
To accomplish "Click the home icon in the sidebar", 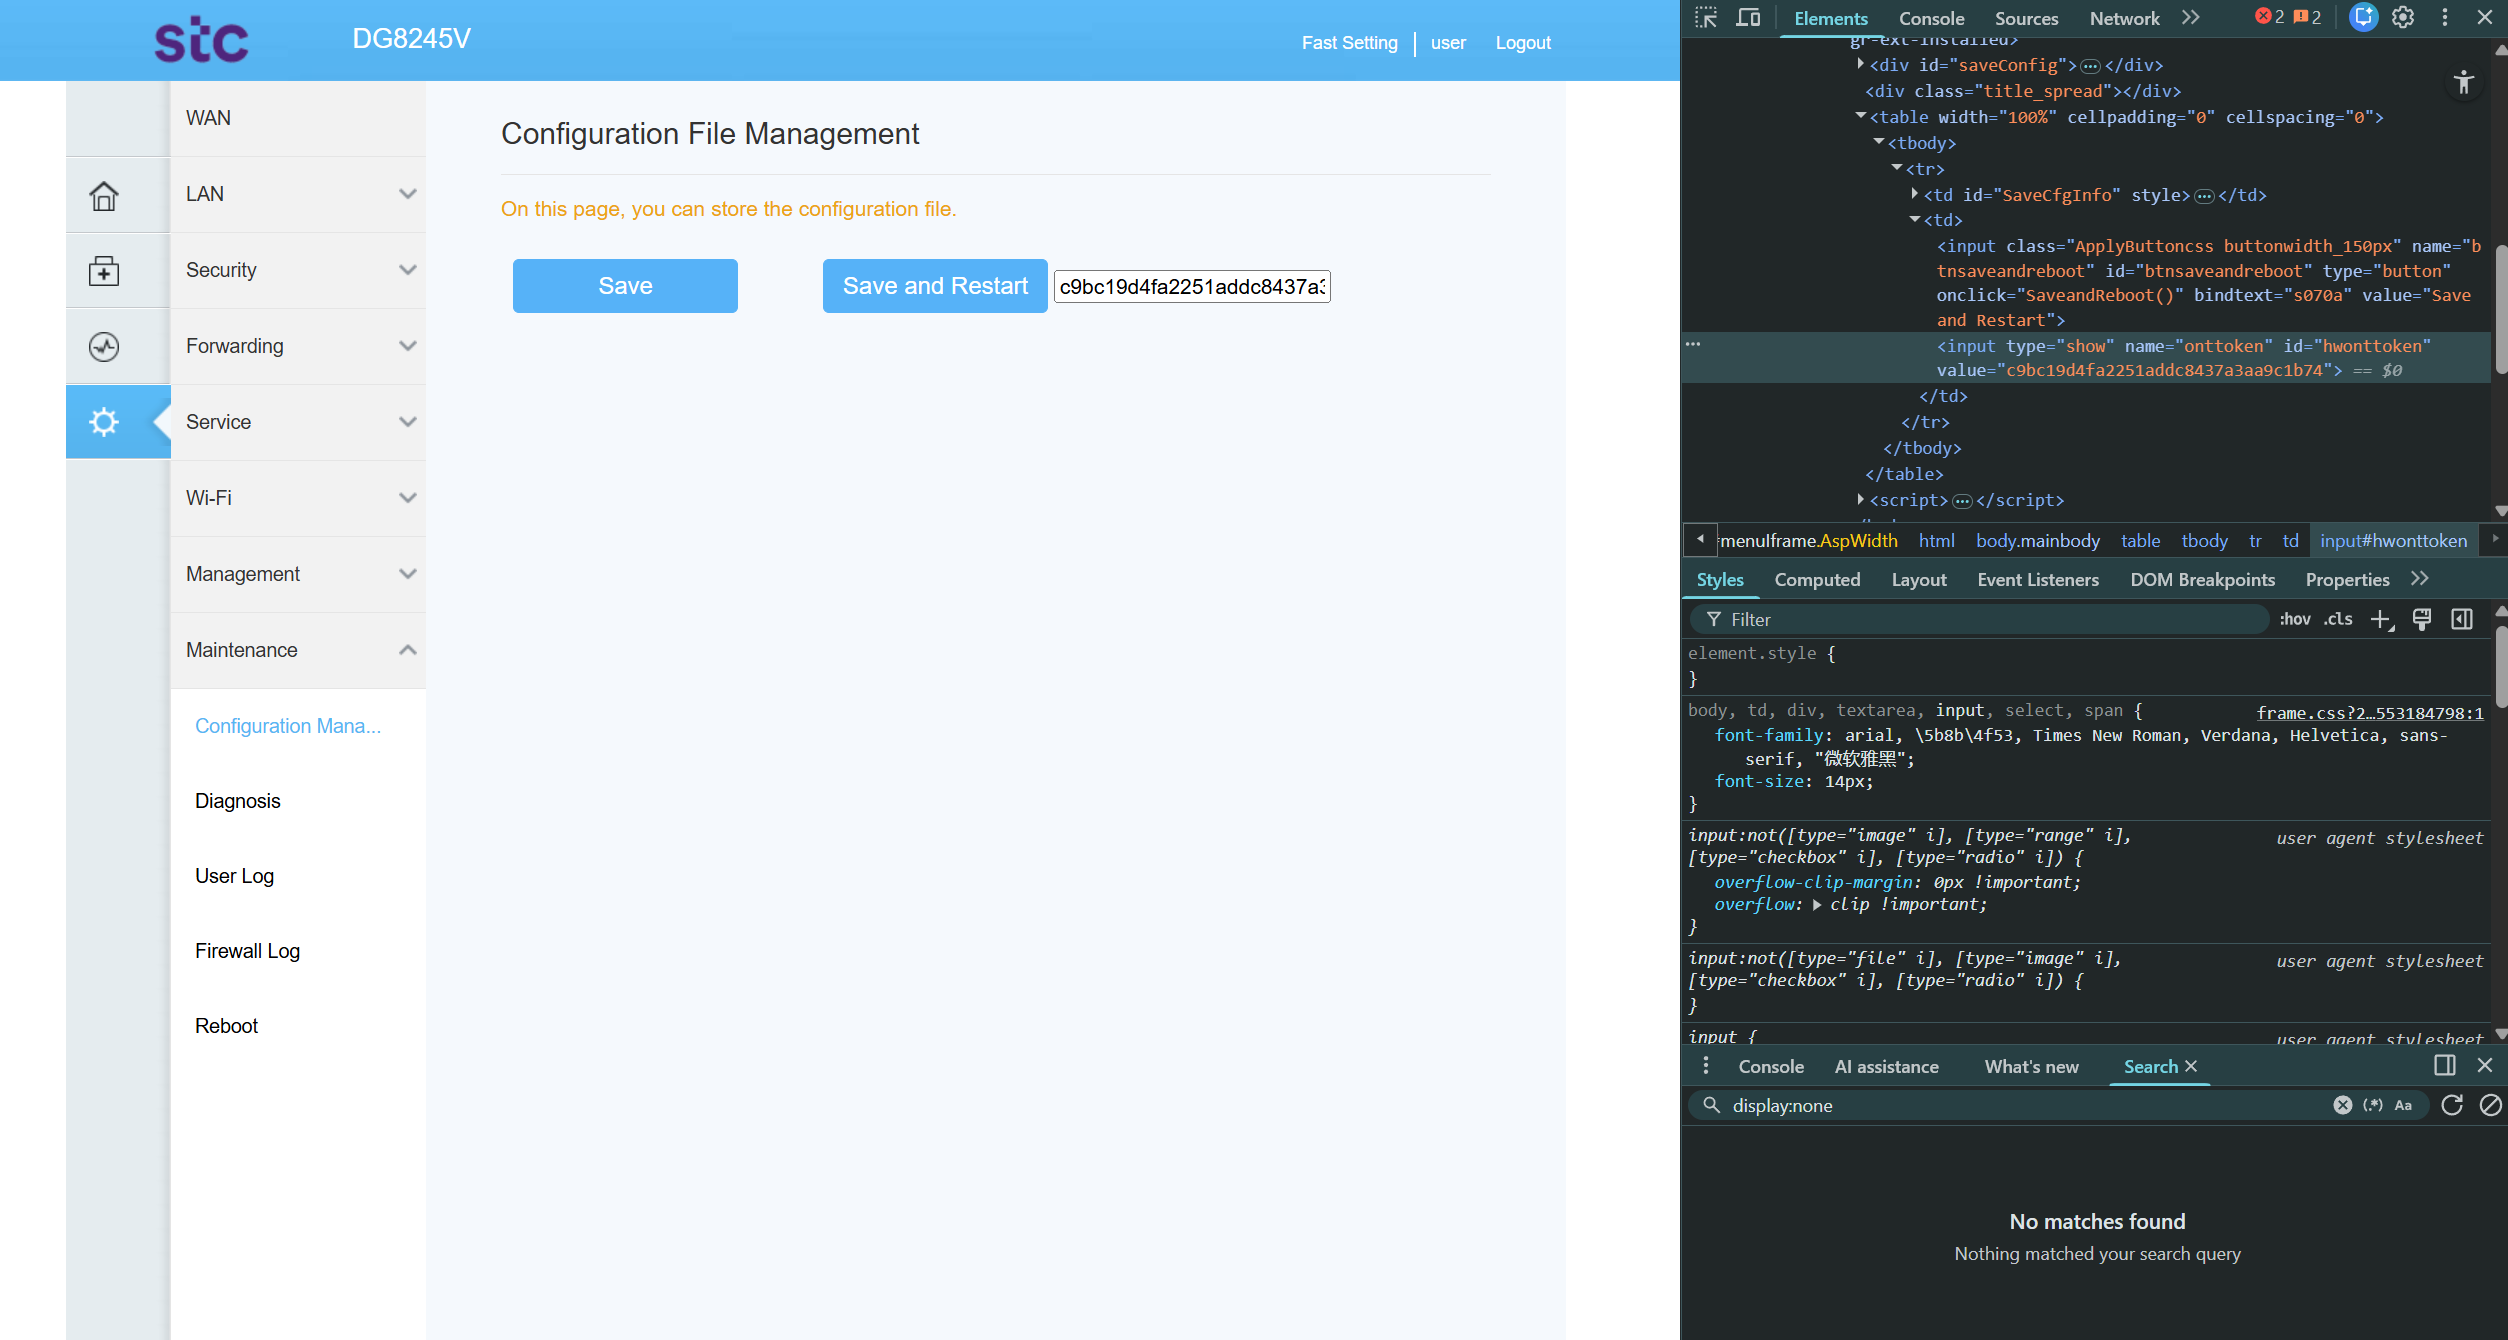I will 104,195.
